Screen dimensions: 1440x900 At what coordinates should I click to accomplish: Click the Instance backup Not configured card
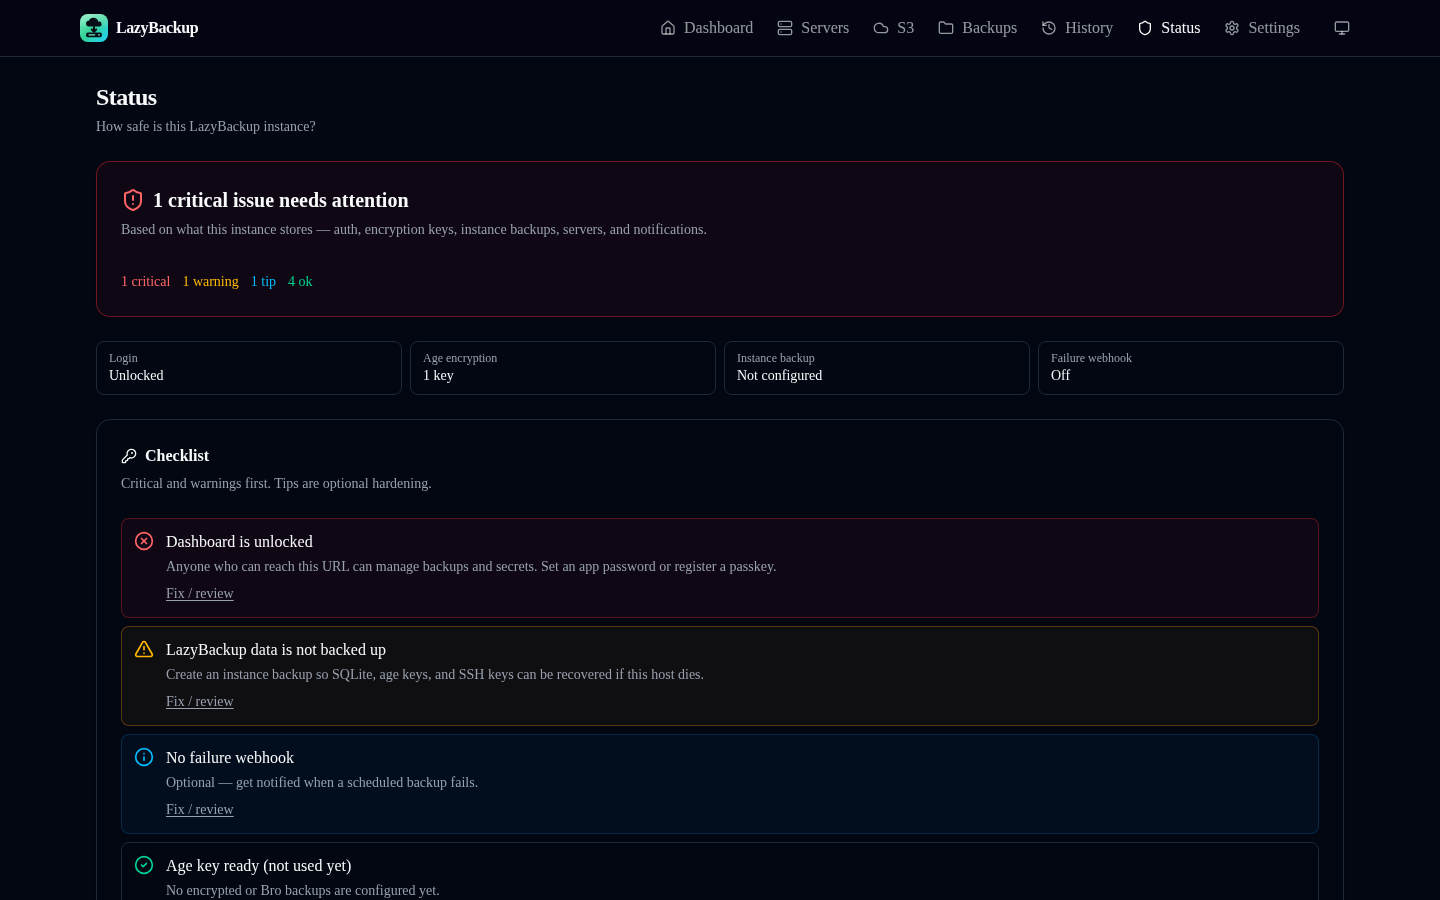877,368
